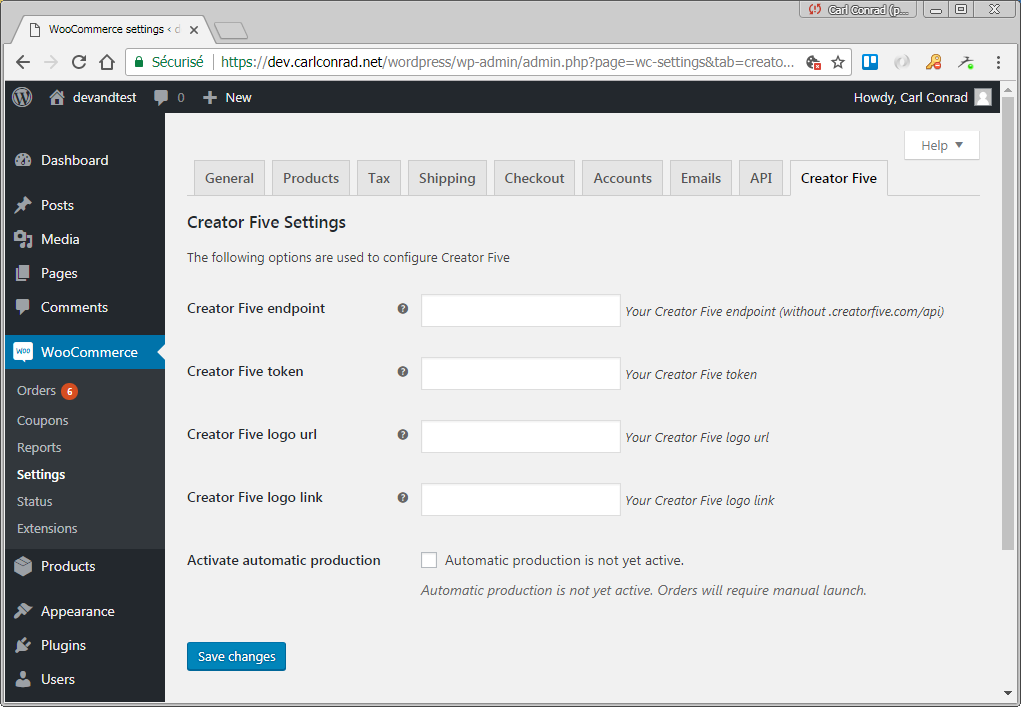The width and height of the screenshot is (1021, 707).
Task: Open Howdy, Carl Conrad account menu
Action: pyautogui.click(x=922, y=98)
